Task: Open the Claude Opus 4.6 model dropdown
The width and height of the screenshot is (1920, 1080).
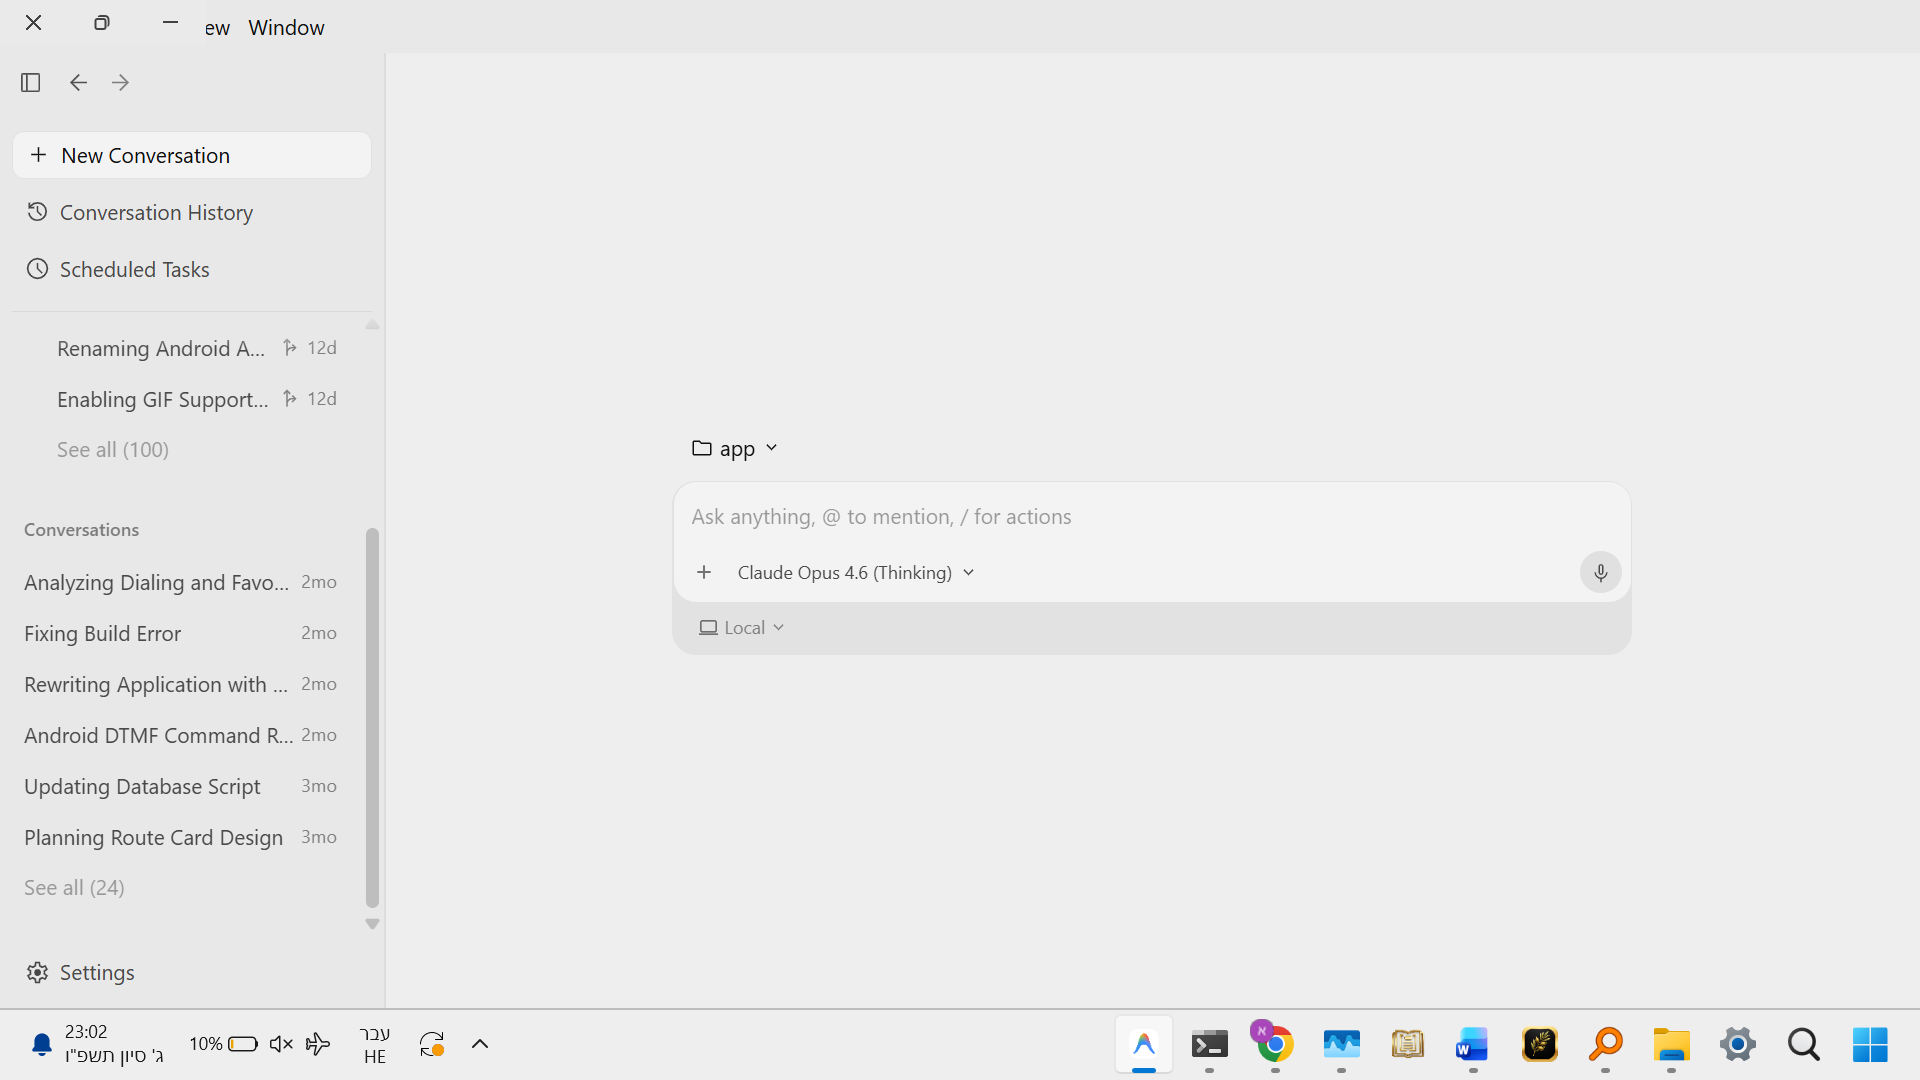Action: [x=856, y=572]
